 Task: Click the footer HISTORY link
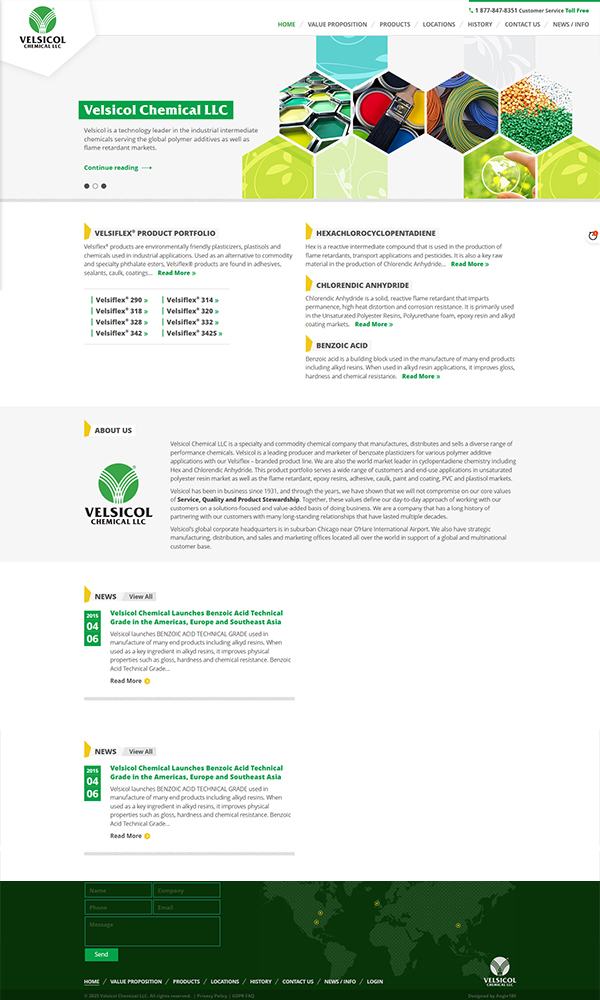tap(261, 982)
